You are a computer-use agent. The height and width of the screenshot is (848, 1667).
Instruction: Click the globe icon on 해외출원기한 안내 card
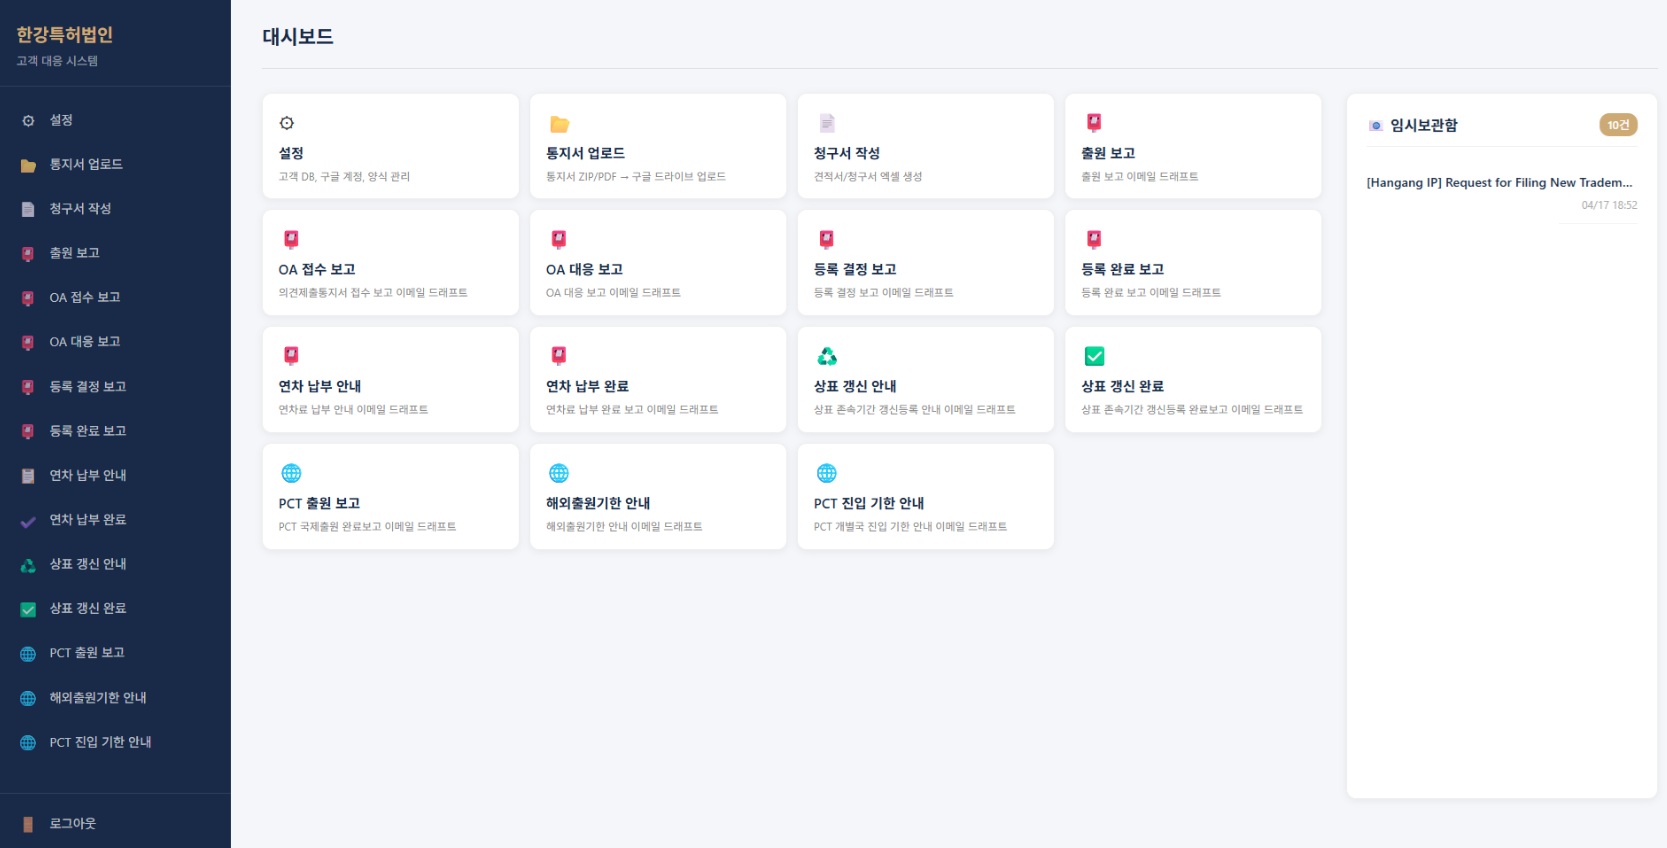click(x=559, y=473)
